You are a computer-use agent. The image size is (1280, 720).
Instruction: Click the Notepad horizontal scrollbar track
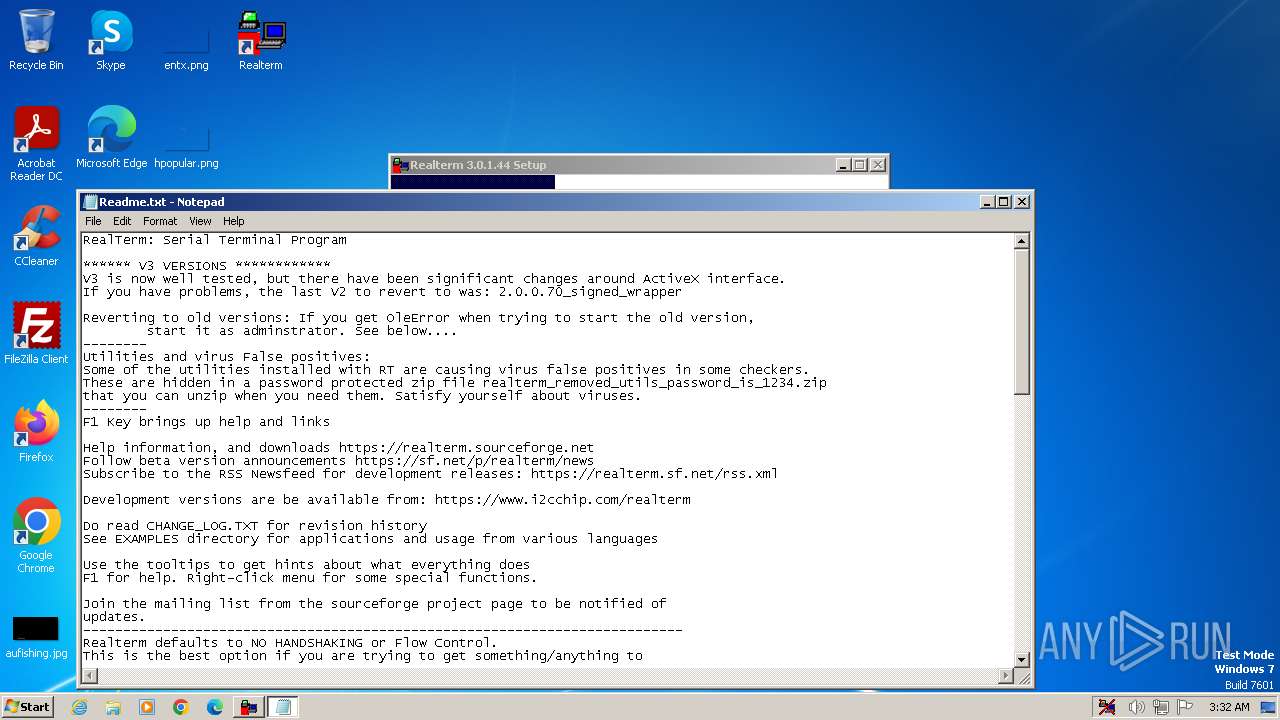(548, 676)
